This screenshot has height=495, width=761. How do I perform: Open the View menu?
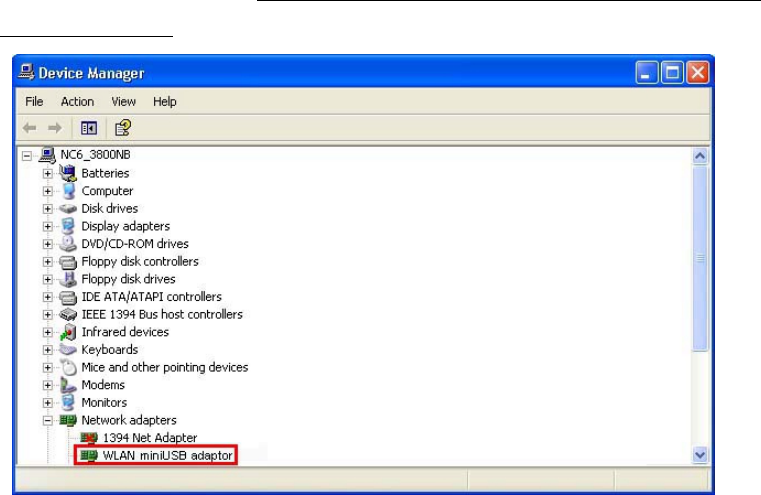(x=123, y=101)
